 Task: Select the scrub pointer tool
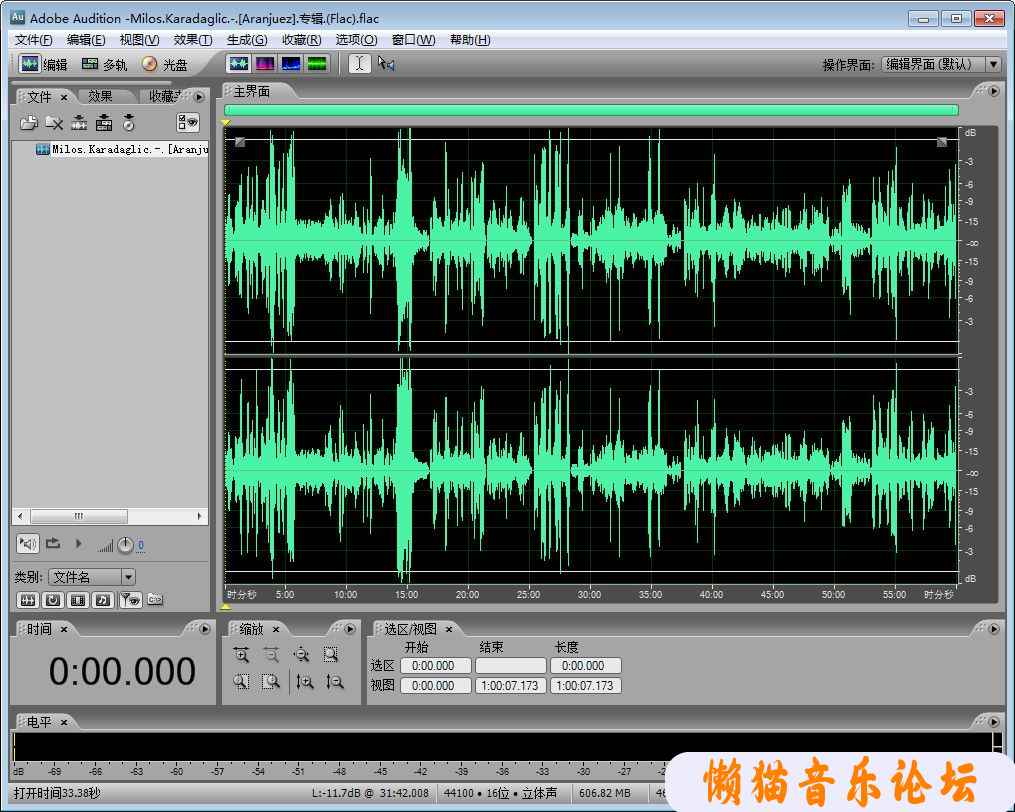386,63
